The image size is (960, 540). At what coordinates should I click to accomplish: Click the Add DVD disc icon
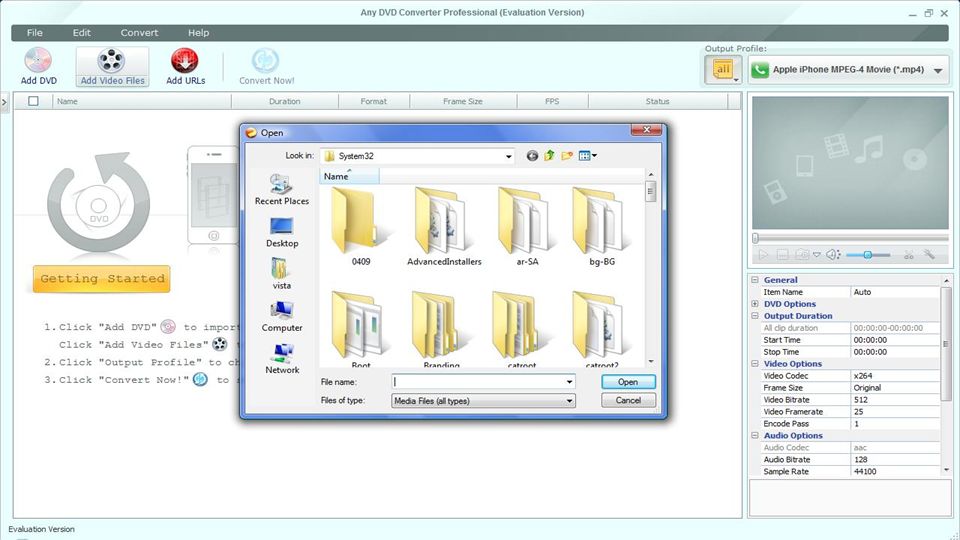click(x=38, y=60)
